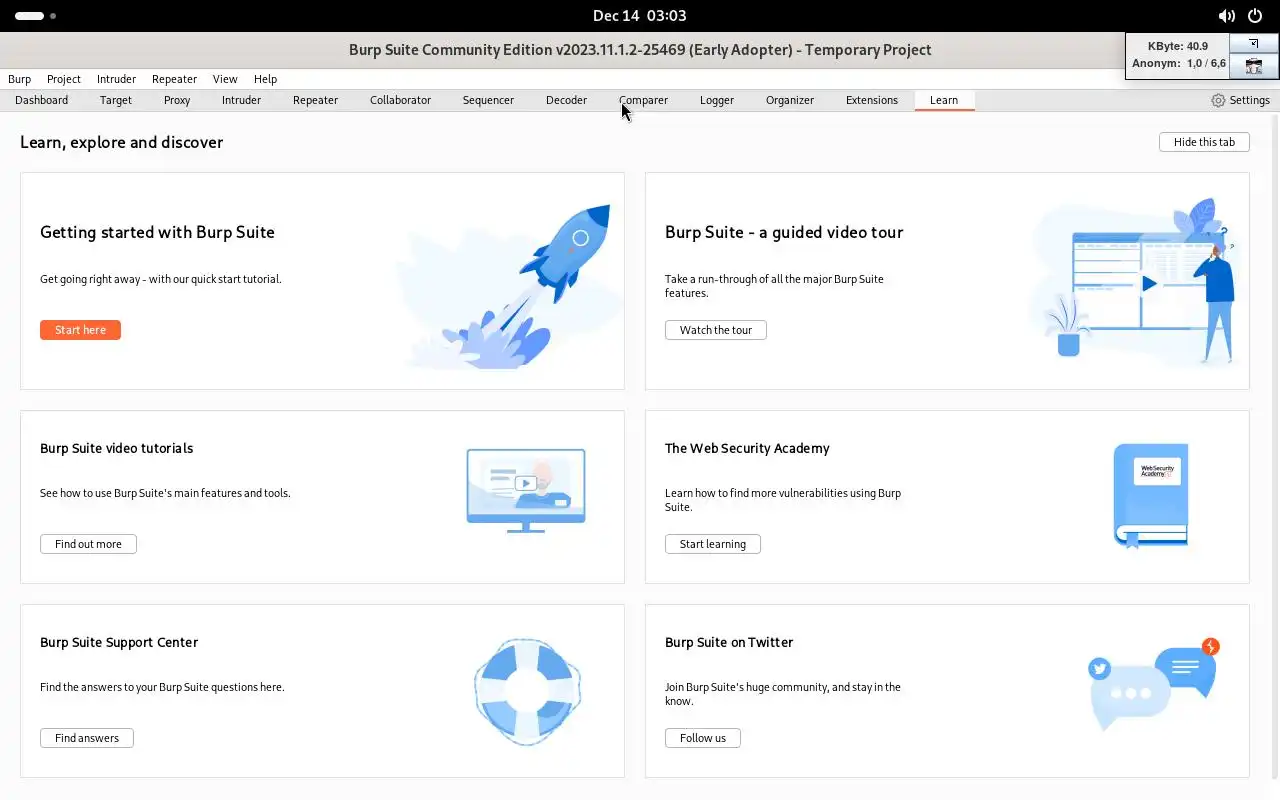
Task: Open the Project menu
Action: [64, 79]
